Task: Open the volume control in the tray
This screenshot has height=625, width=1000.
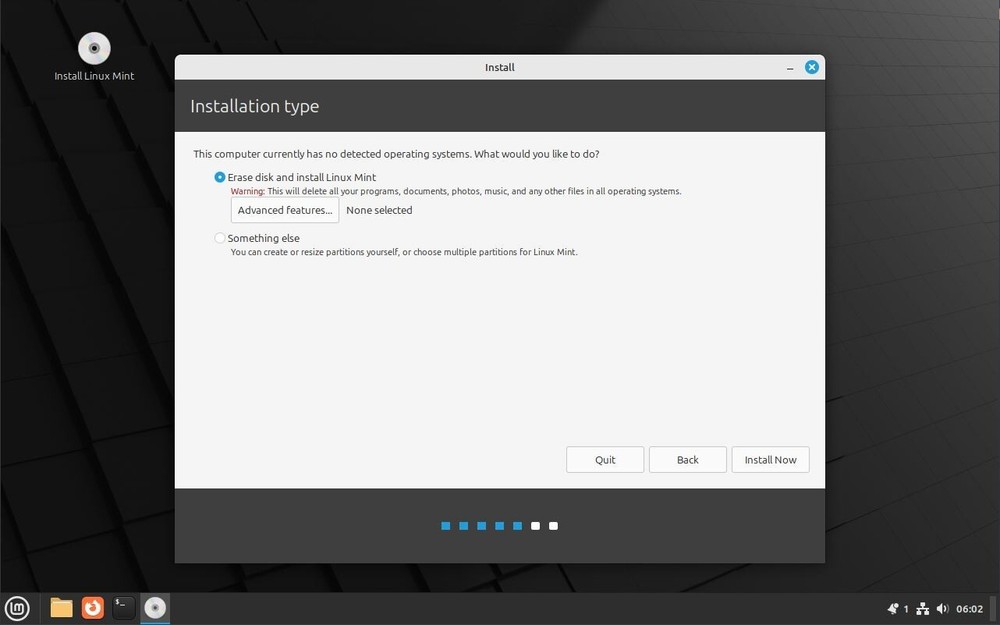Action: pos(941,608)
